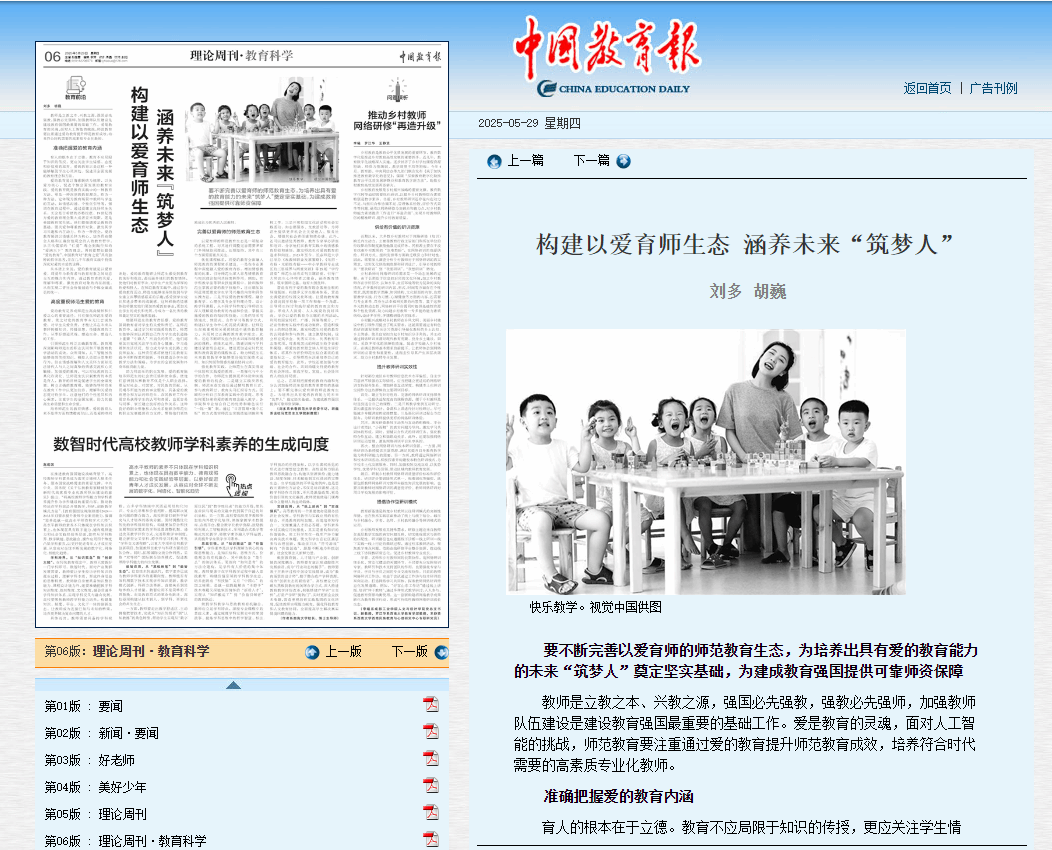
Task: Collapse page list with triangle arrow
Action: (x=232, y=685)
